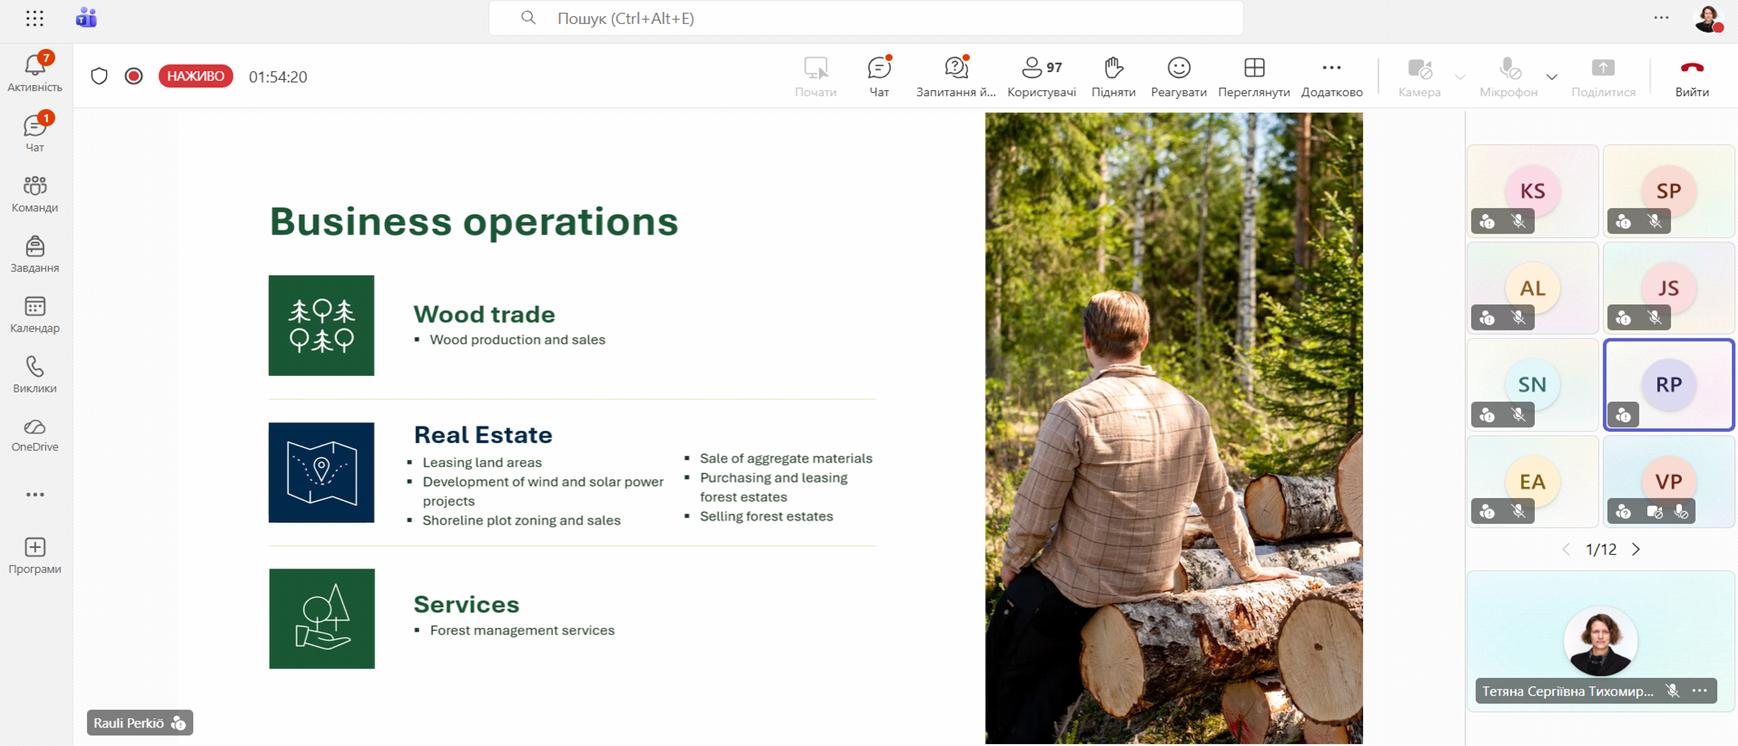Screen dimensions: 1738x746
Task: Open the Запитання й відповіді panel
Action: click(x=956, y=75)
